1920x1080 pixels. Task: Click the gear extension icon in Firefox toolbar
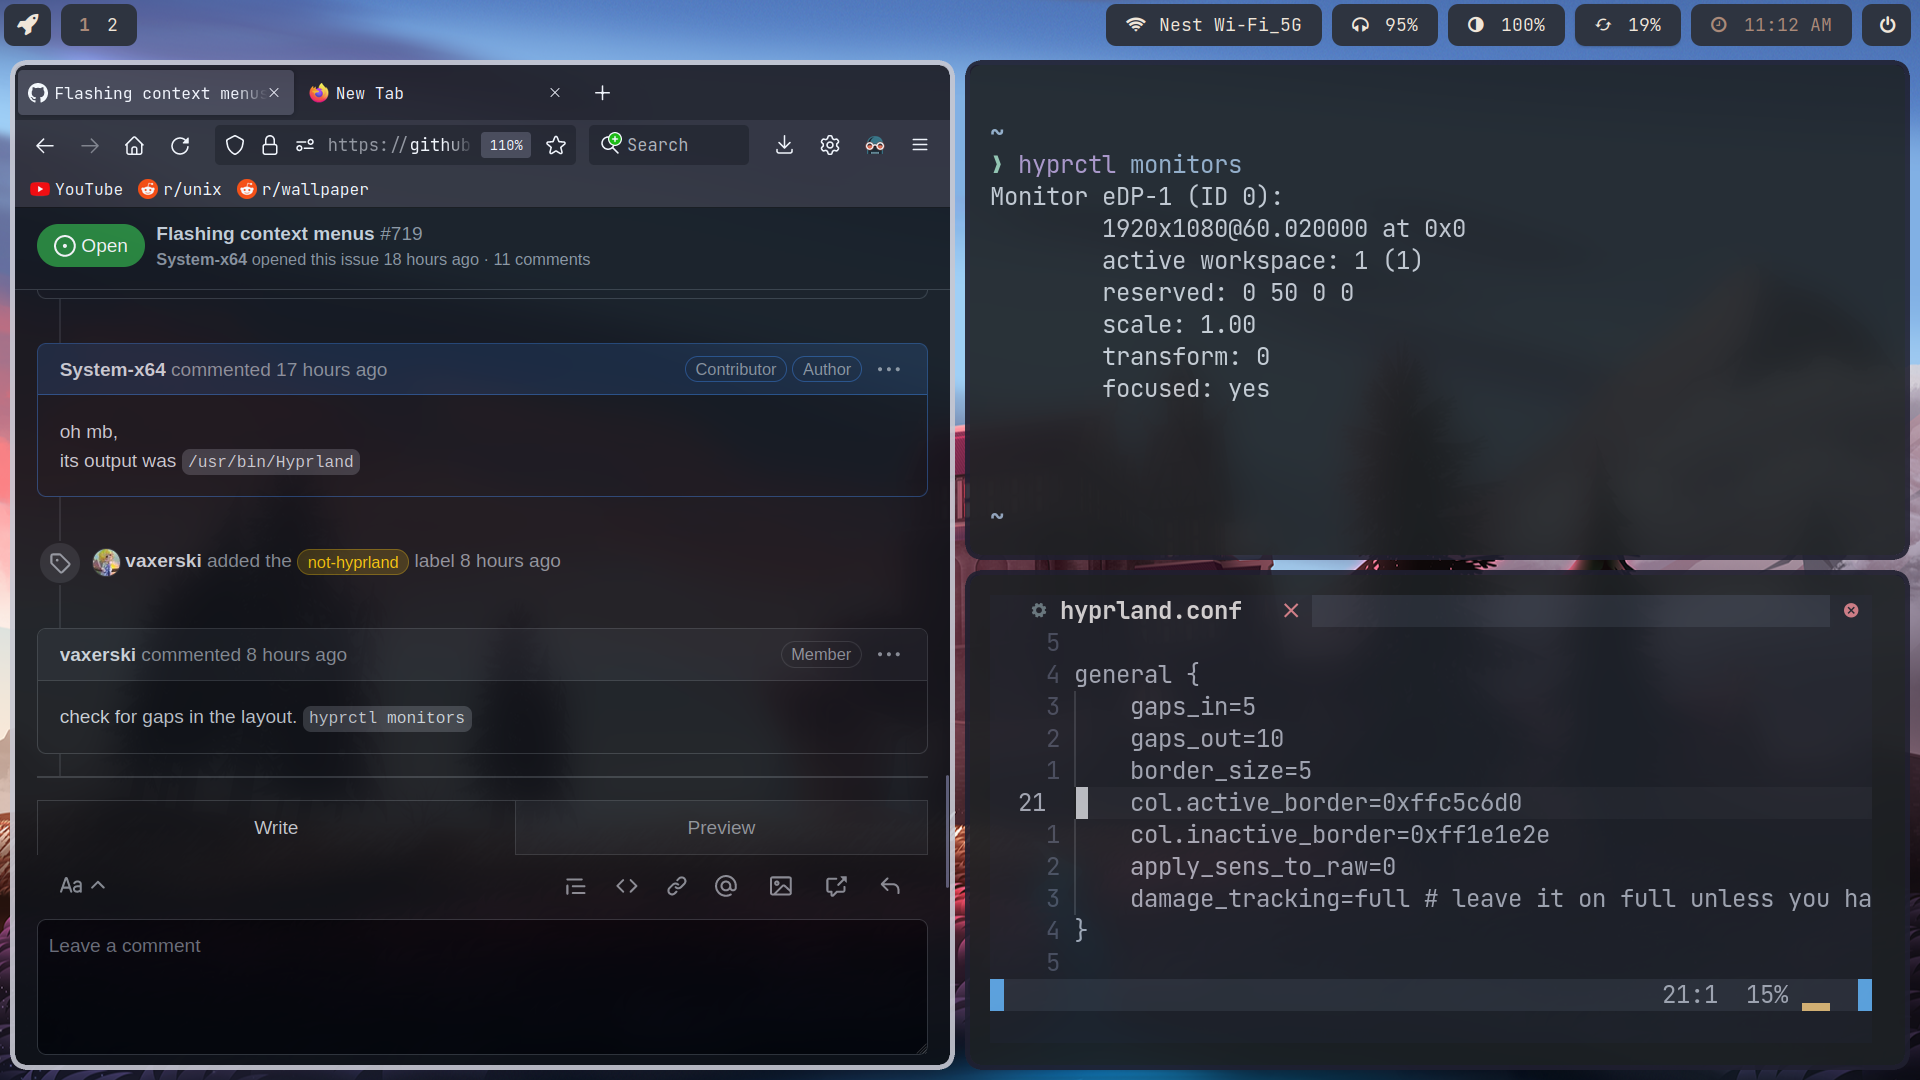(830, 146)
